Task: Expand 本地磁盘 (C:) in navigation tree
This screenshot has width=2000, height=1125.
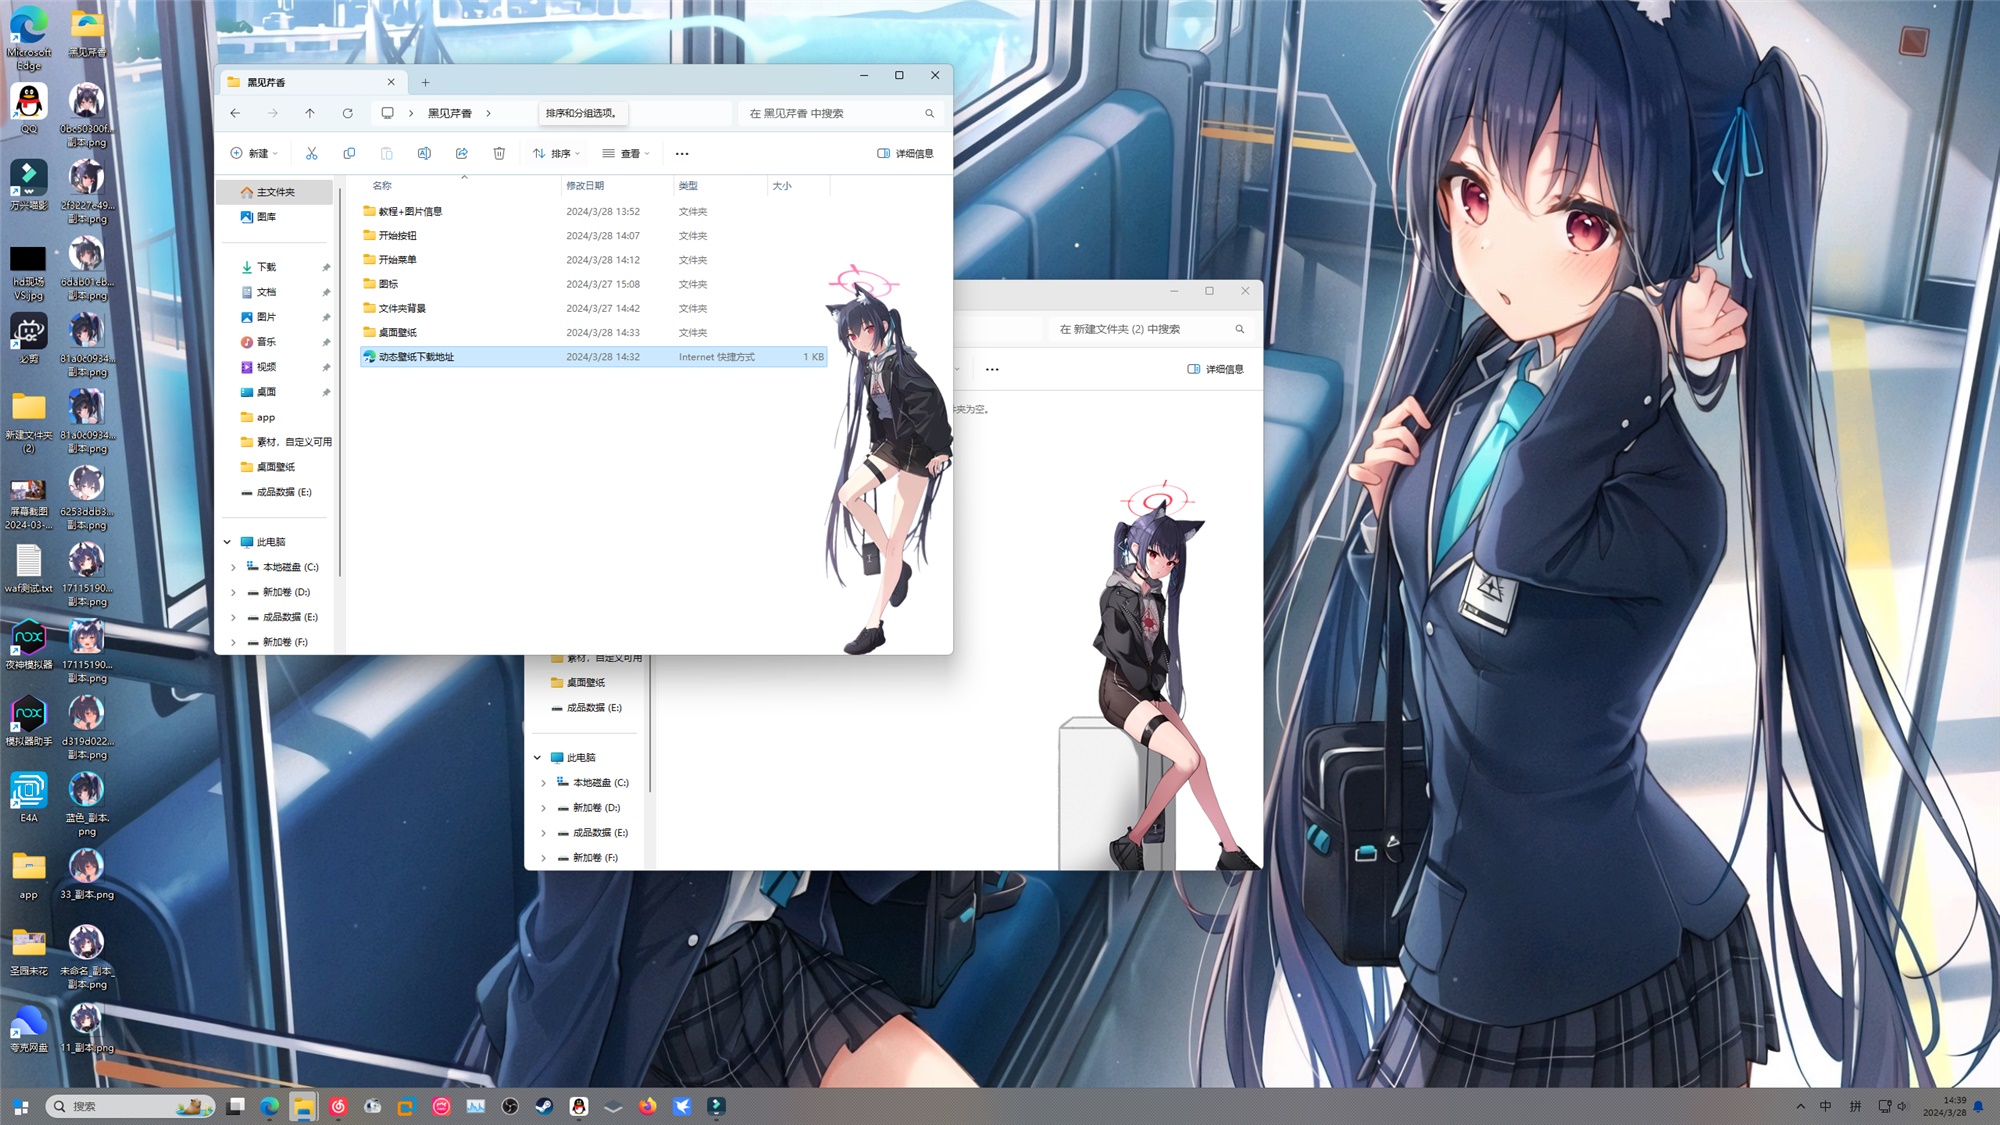Action: coord(233,567)
